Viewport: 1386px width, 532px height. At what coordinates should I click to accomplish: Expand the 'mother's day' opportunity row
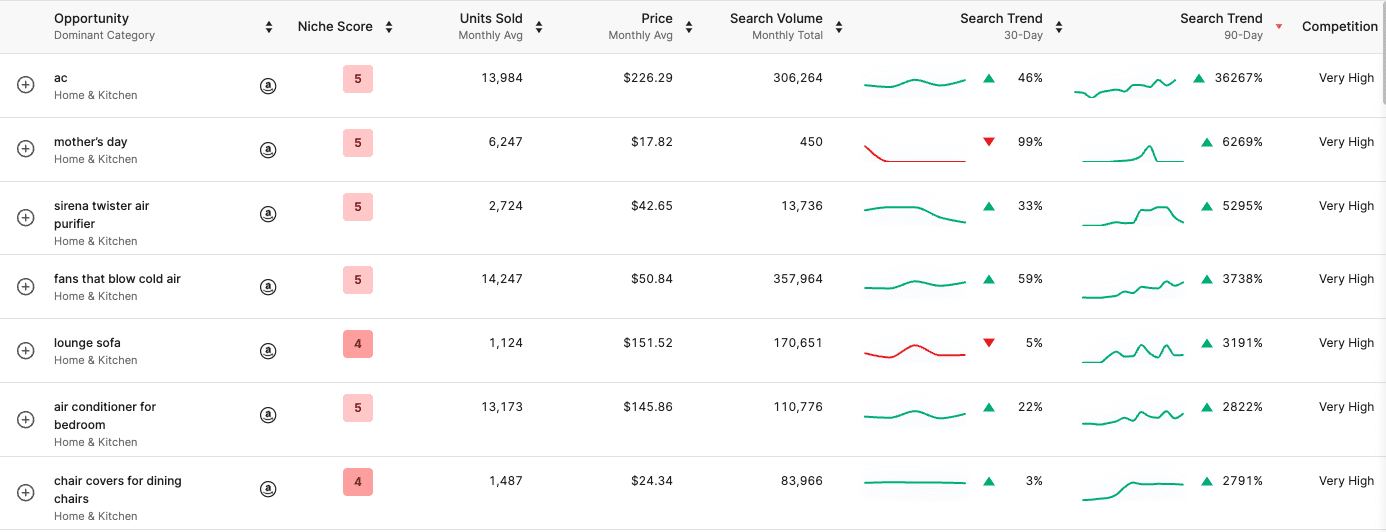coord(26,149)
